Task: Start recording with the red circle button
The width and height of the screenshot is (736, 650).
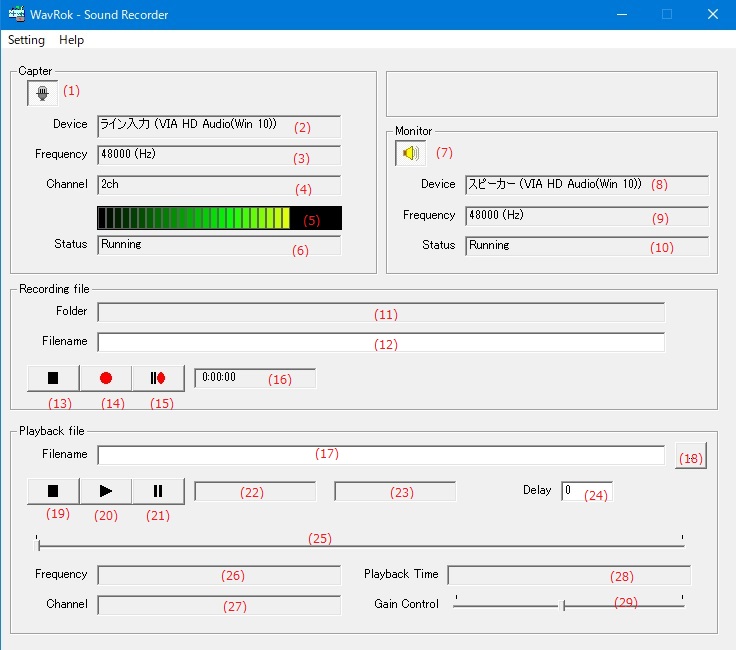Action: pos(106,378)
